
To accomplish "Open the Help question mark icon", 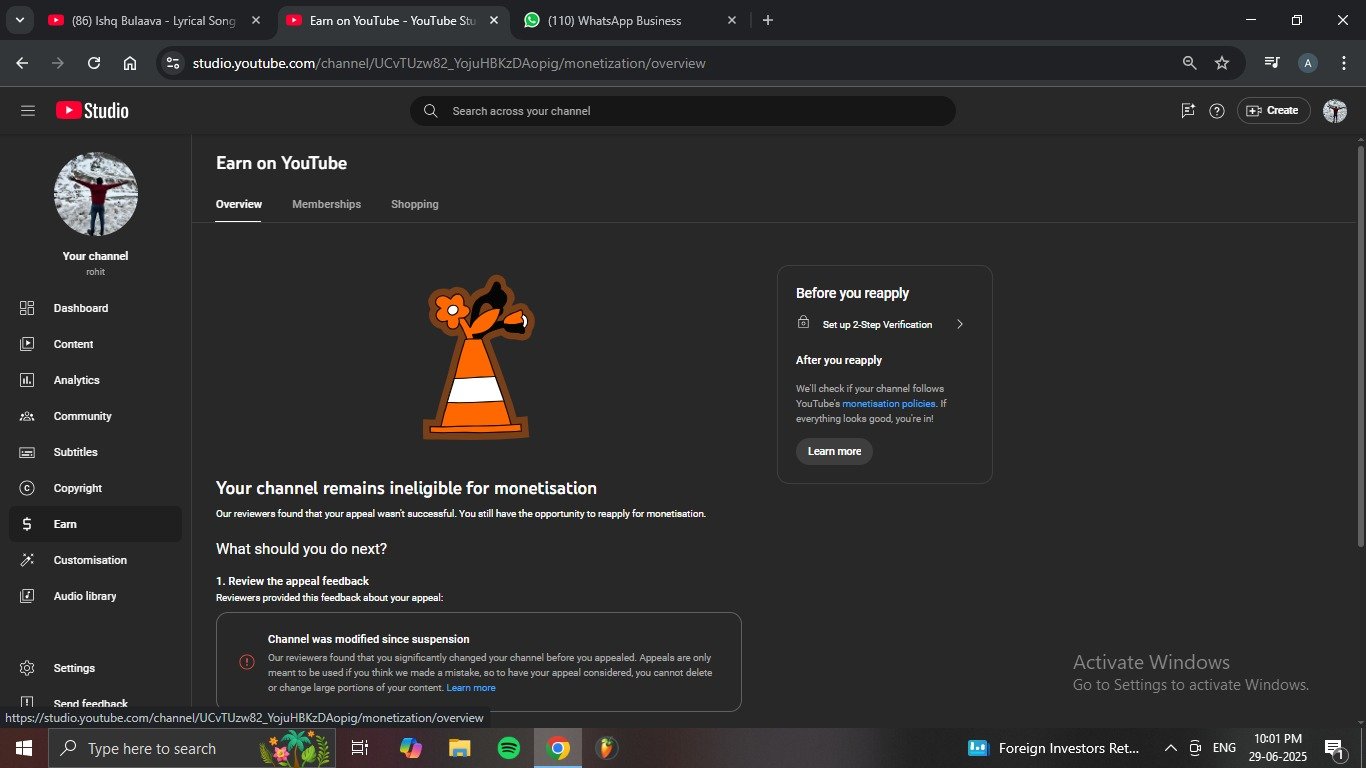I will point(1217,111).
